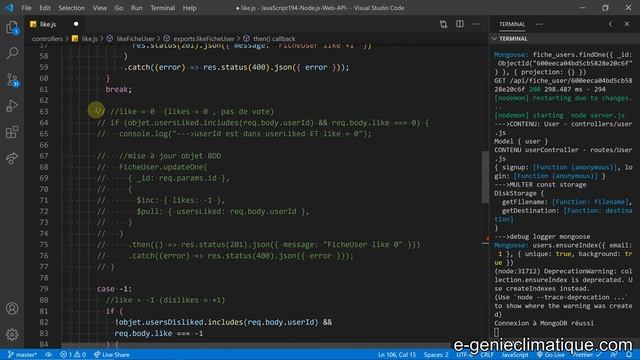Open the Edit menu
The width and height of the screenshot is (640, 360).
(x=45, y=8)
